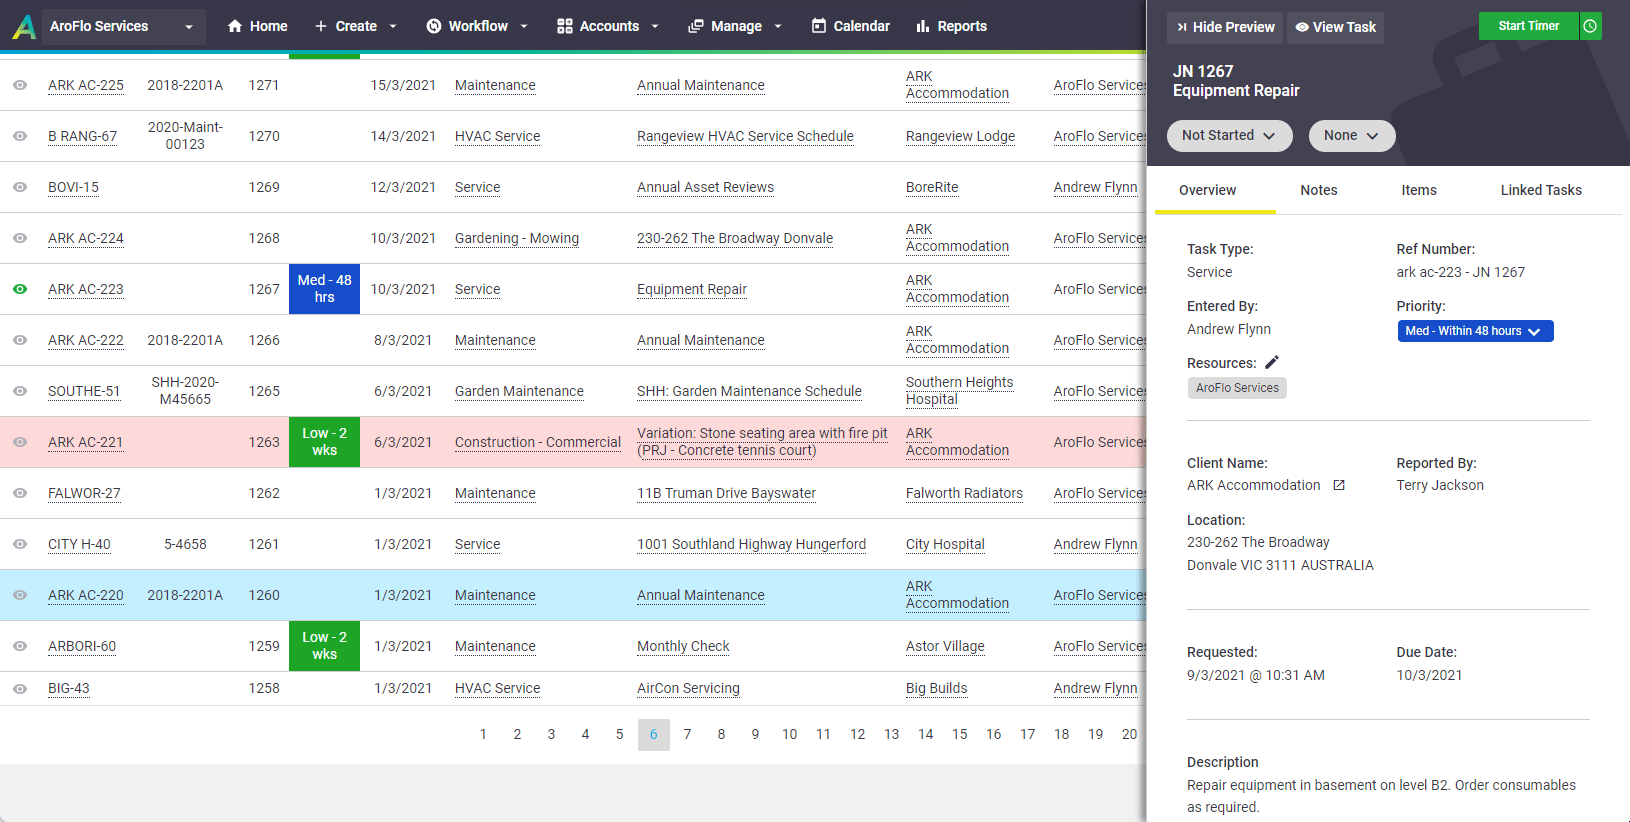
Task: Show preview for BIG-43 row eye icon
Action: pyautogui.click(x=20, y=688)
